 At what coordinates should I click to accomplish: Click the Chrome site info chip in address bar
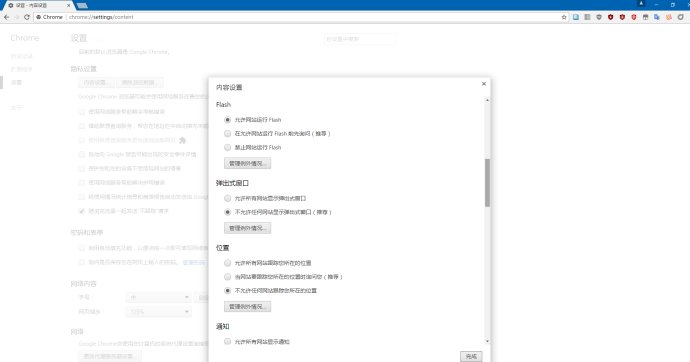[x=49, y=17]
